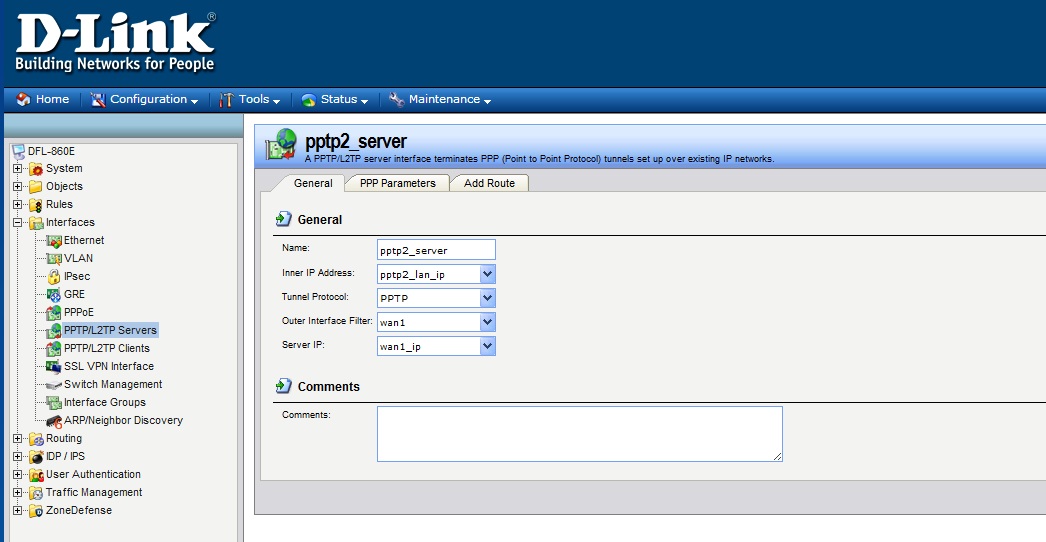Collapse the Interfaces tree node
This screenshot has height=542, width=1046.
point(17,223)
